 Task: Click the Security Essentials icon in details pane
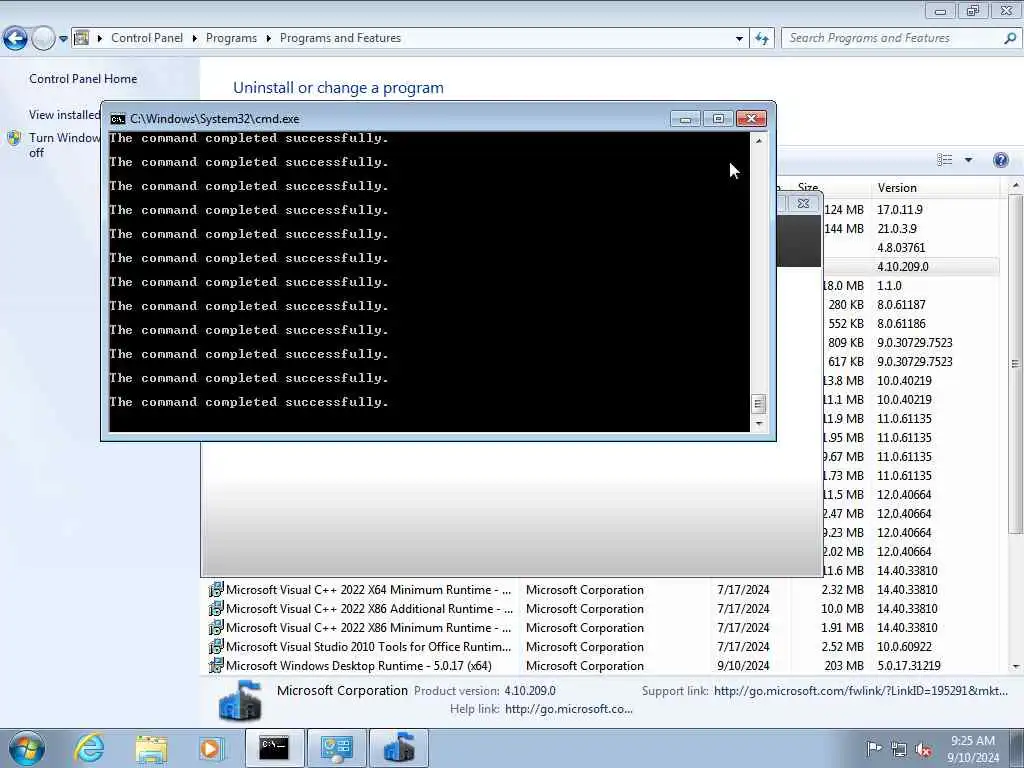coord(240,700)
